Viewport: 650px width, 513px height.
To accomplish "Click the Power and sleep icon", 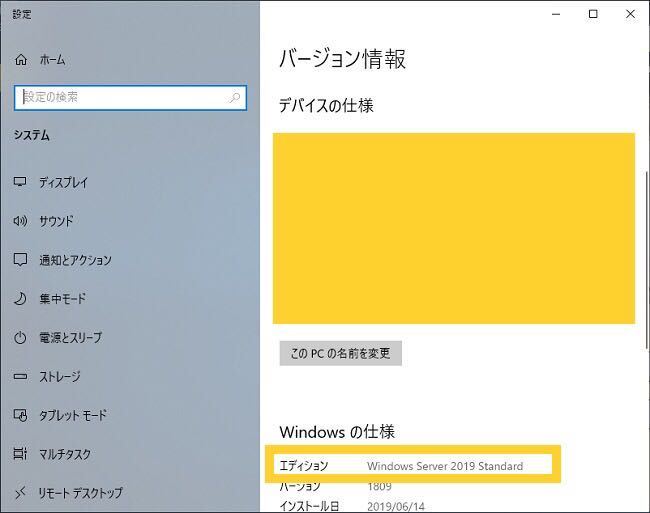I will coord(20,338).
